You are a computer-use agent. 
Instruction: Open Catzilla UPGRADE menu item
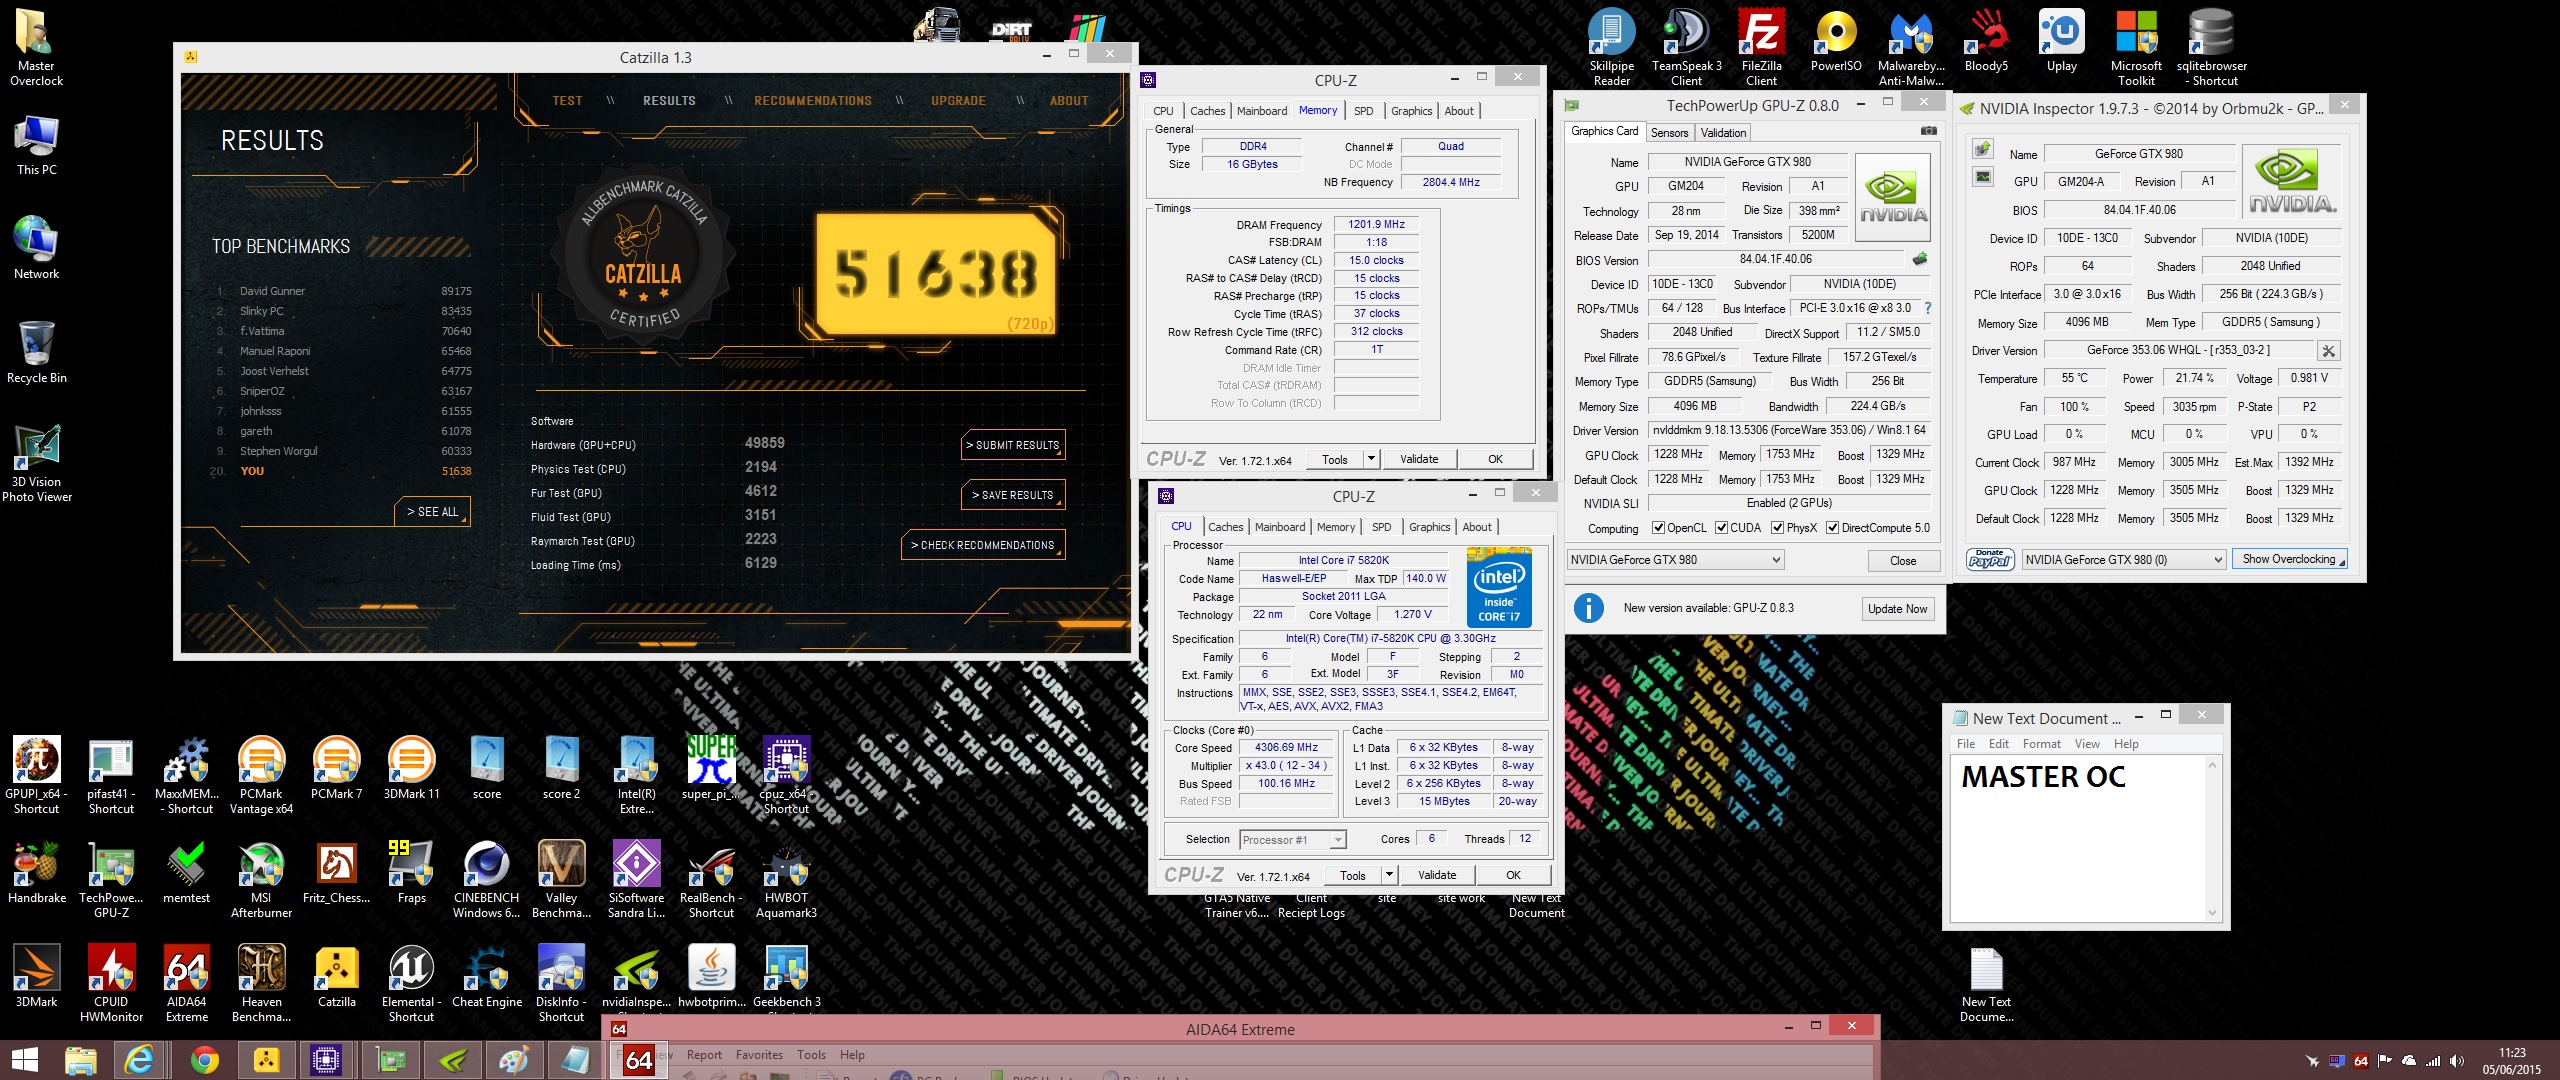pos(958,101)
